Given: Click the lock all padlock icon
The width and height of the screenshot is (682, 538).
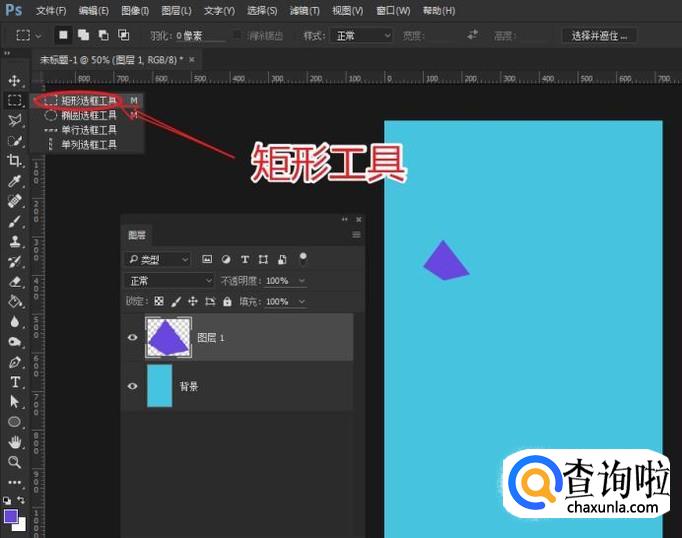Looking at the screenshot, I should pyautogui.click(x=227, y=302).
